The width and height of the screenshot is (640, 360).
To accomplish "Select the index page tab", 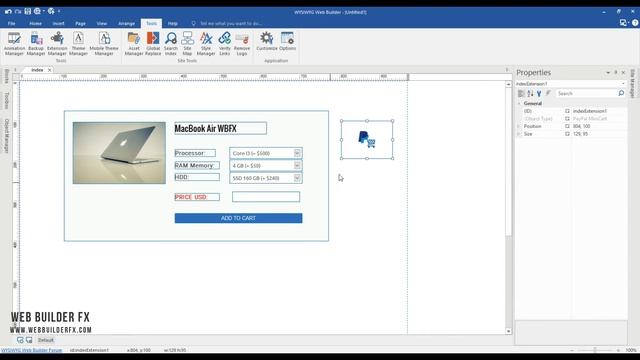I will pos(37,70).
